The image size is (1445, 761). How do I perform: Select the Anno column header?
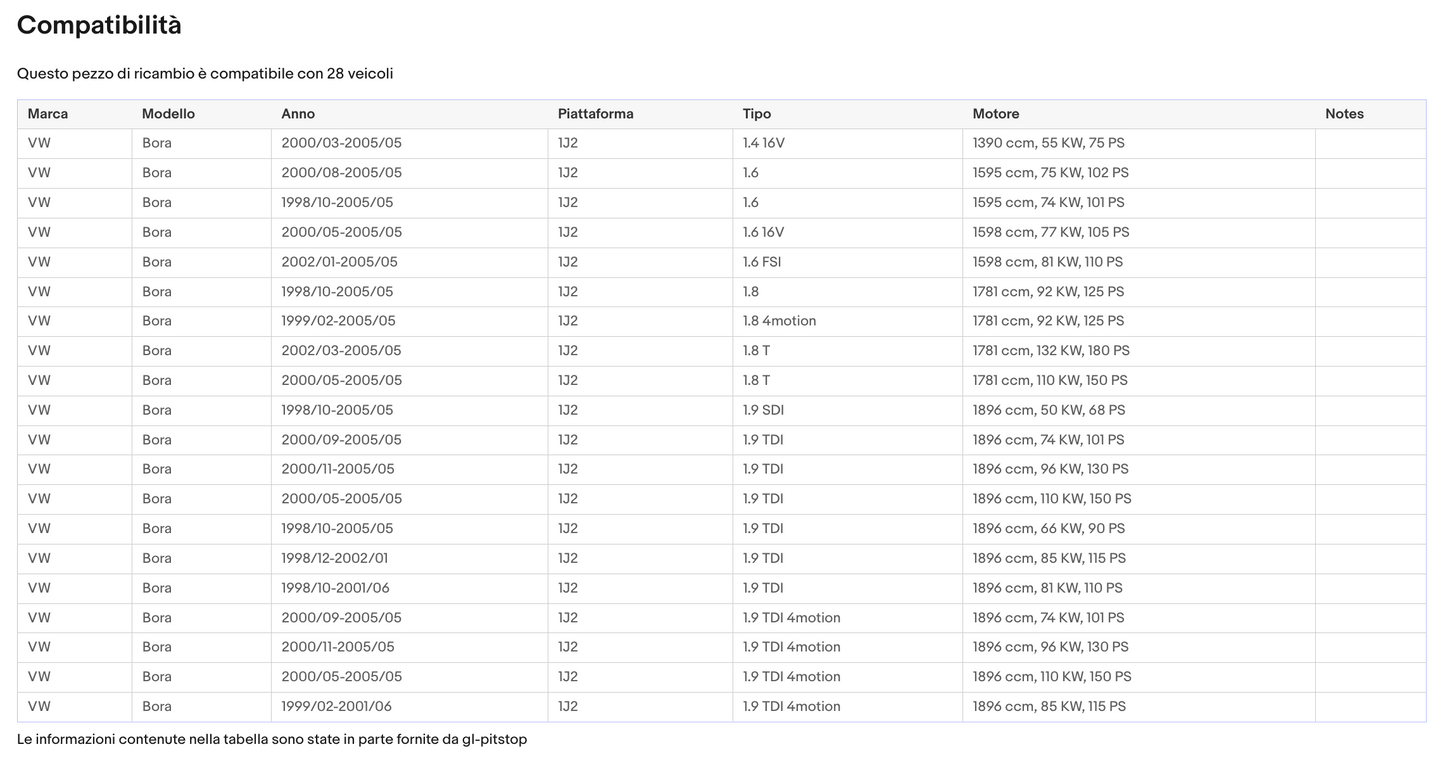(298, 114)
